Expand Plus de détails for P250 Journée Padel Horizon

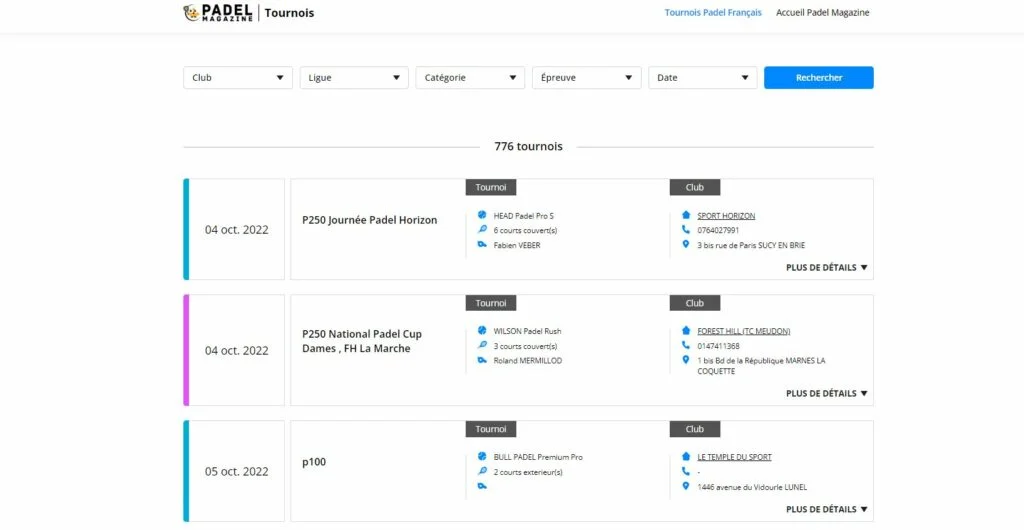826,268
